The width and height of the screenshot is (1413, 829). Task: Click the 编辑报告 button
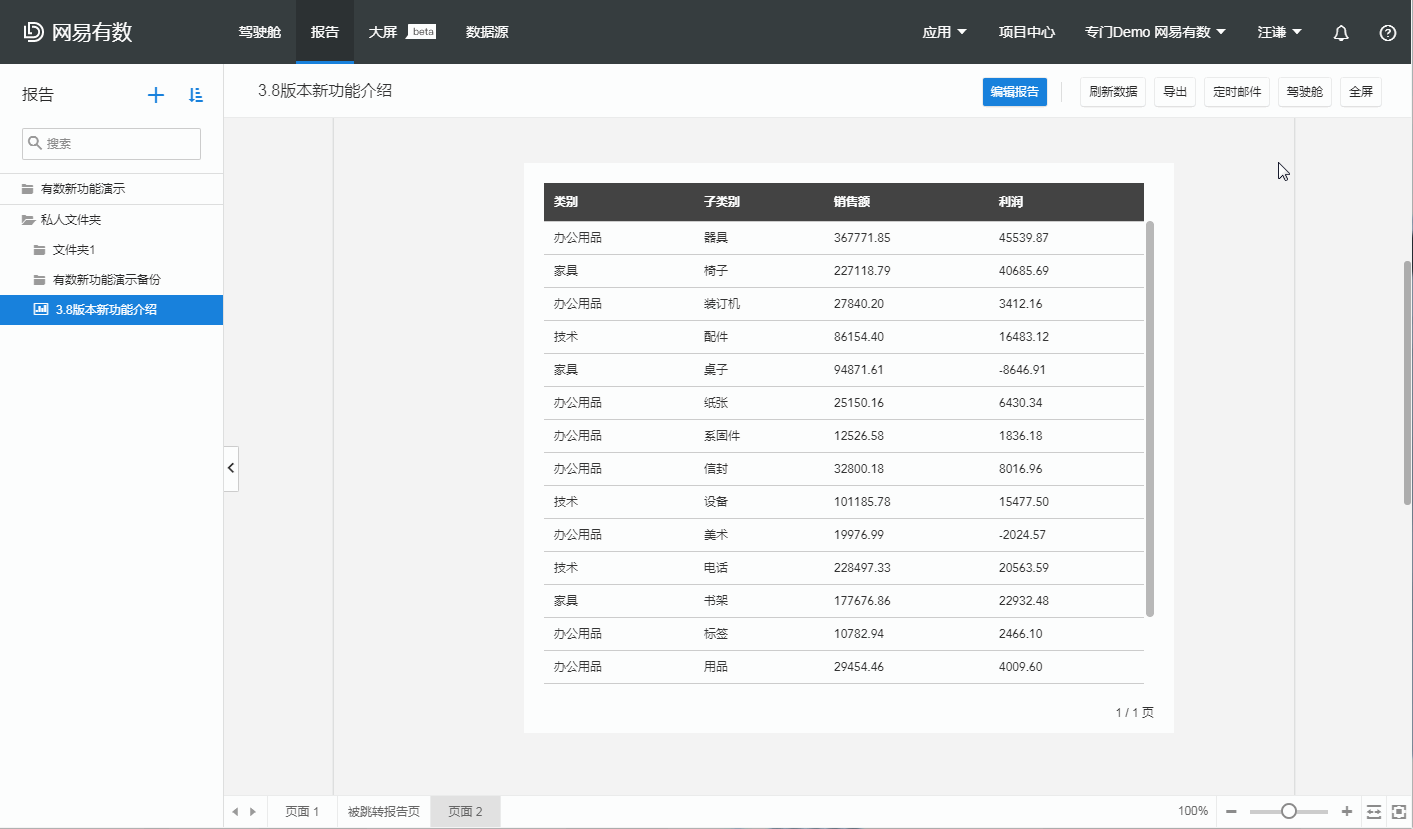(1014, 92)
